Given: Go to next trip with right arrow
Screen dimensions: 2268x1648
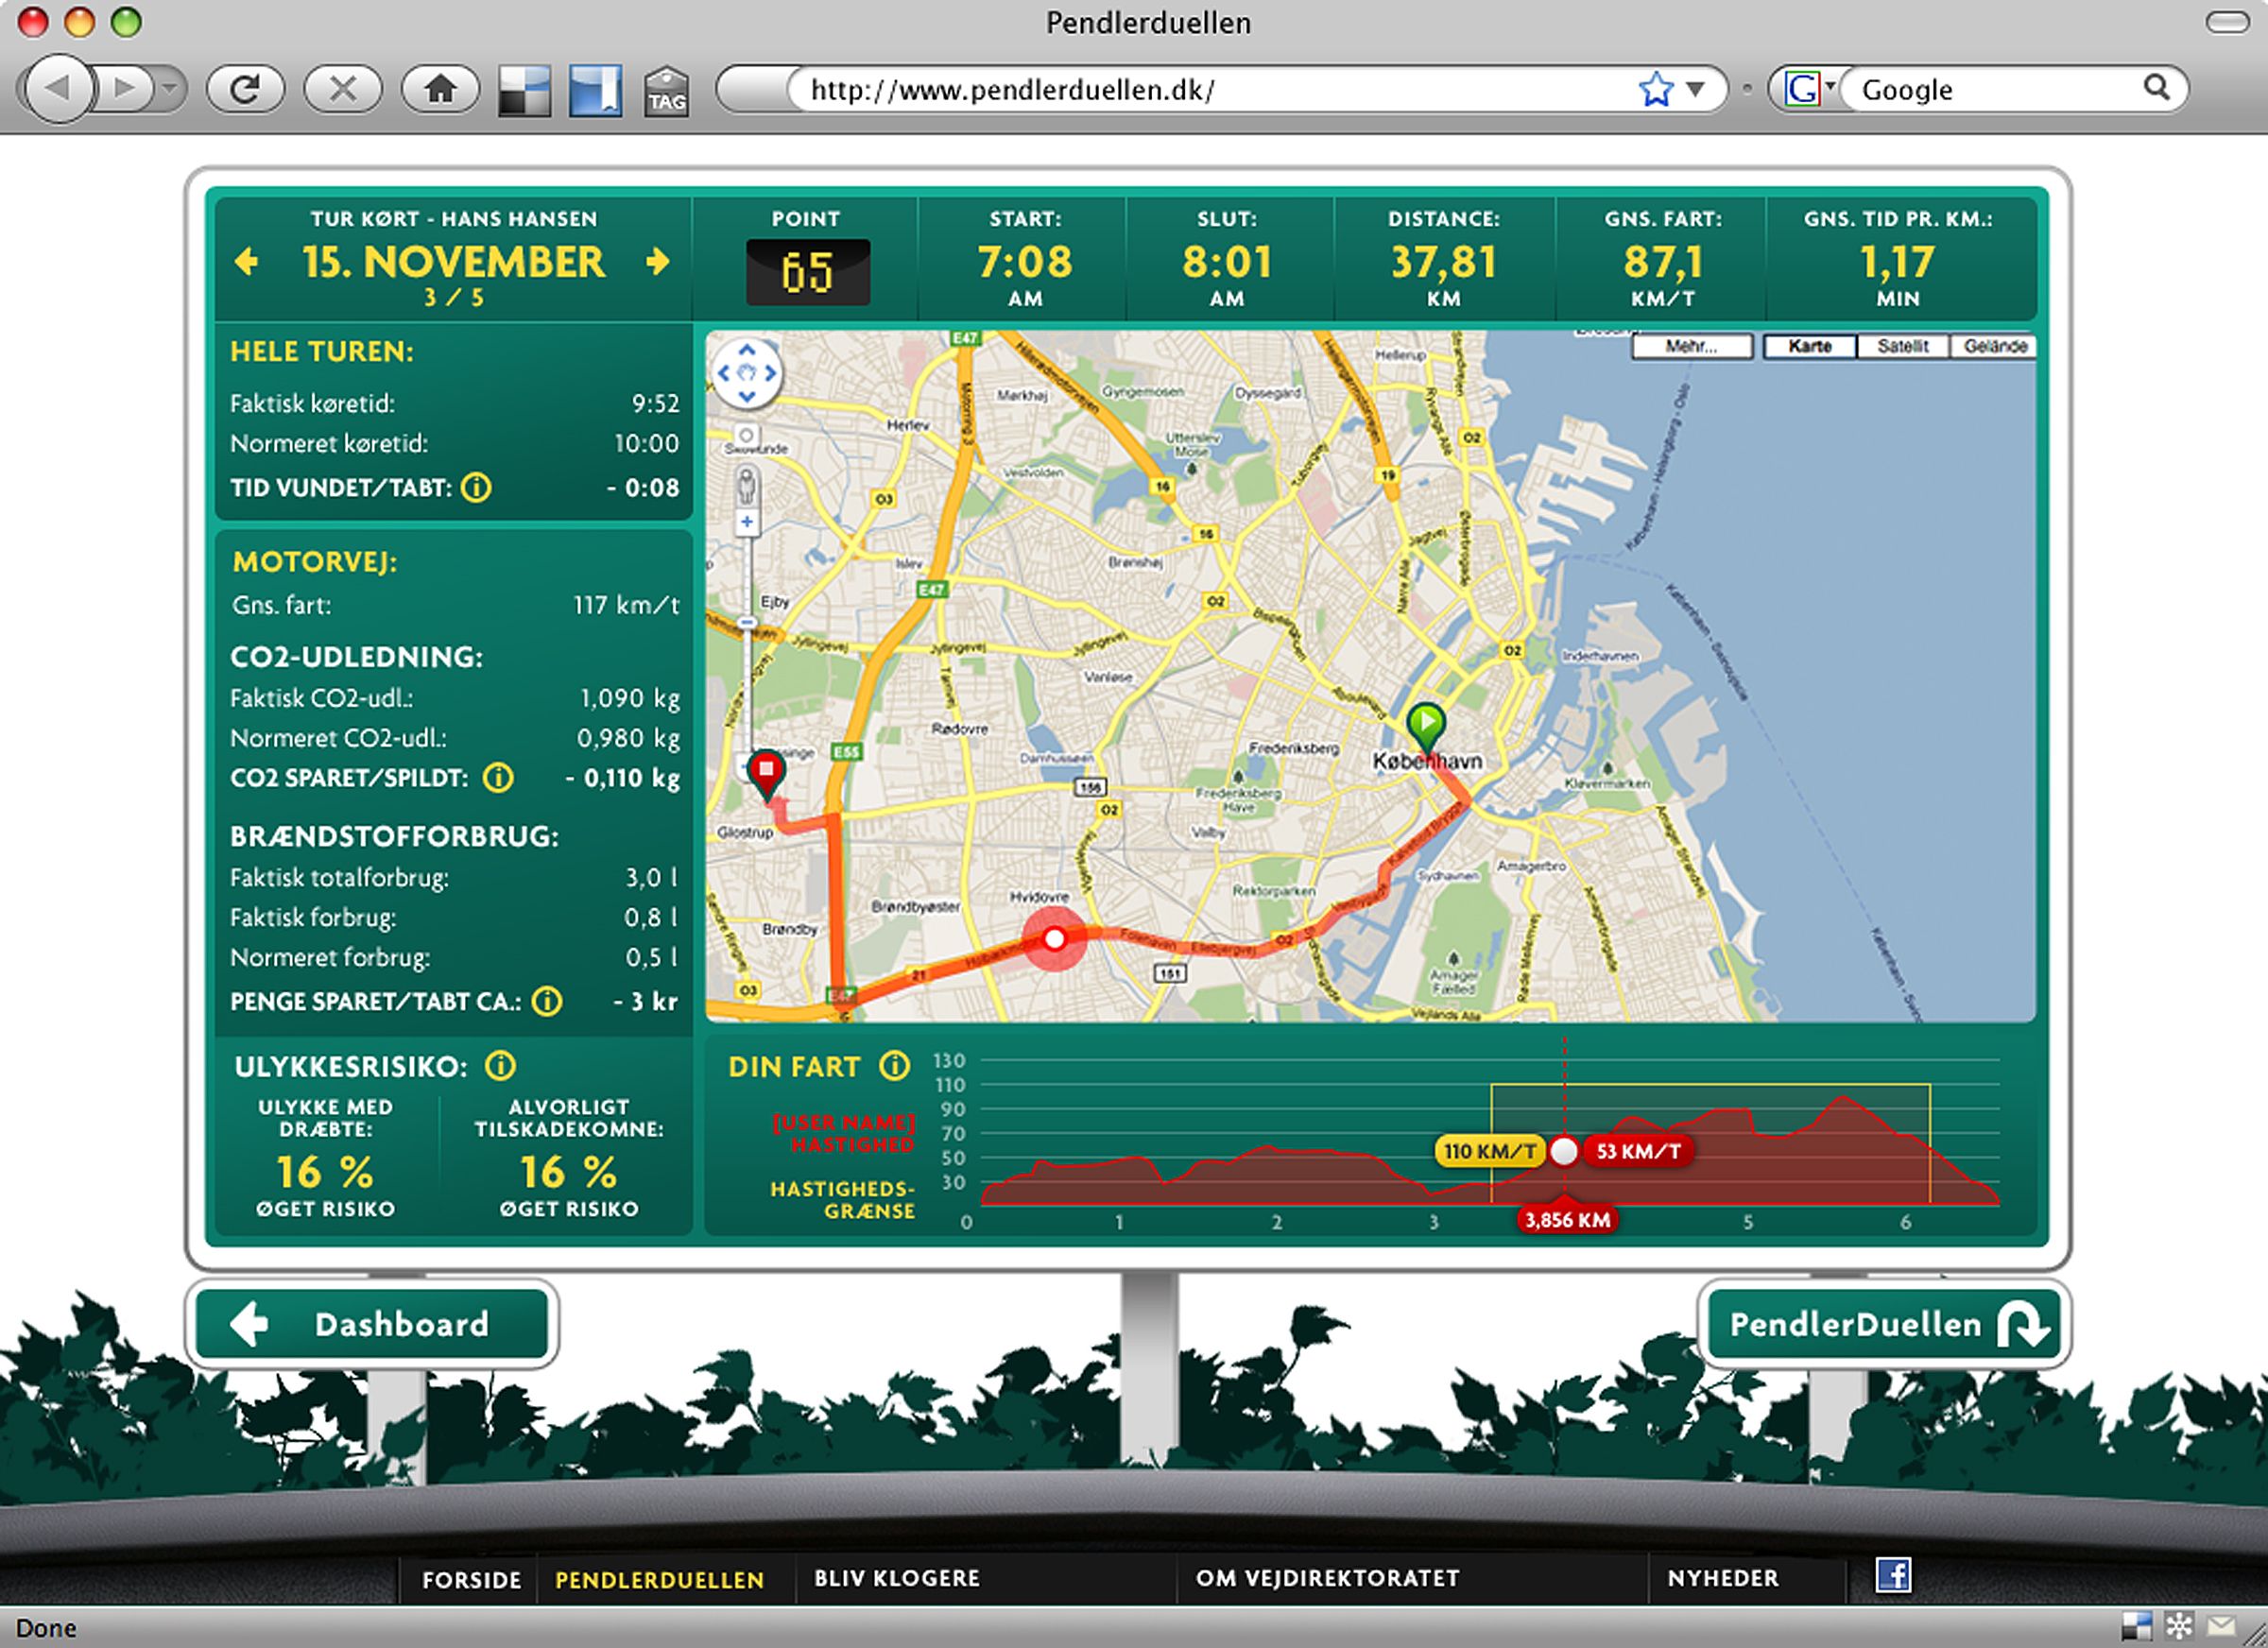Looking at the screenshot, I should [657, 262].
